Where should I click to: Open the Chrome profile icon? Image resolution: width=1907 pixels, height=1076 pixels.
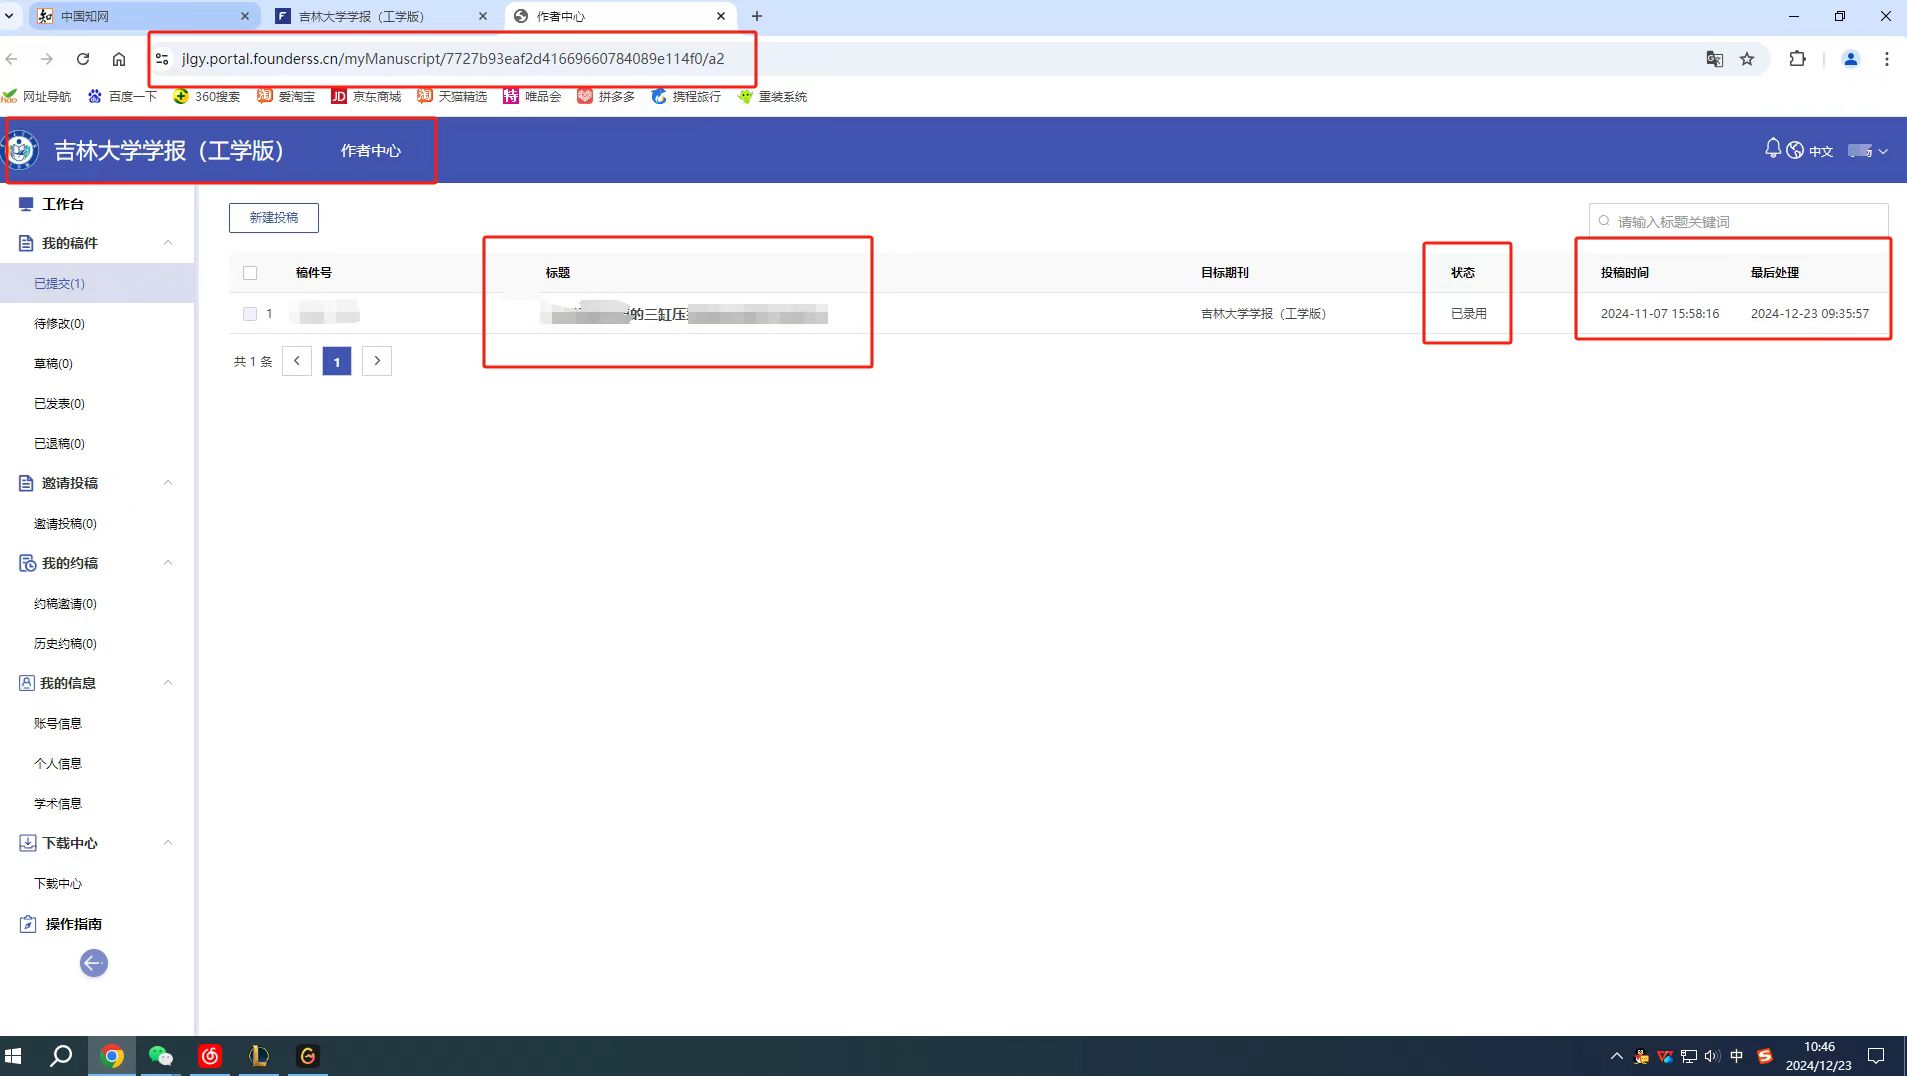[1851, 59]
